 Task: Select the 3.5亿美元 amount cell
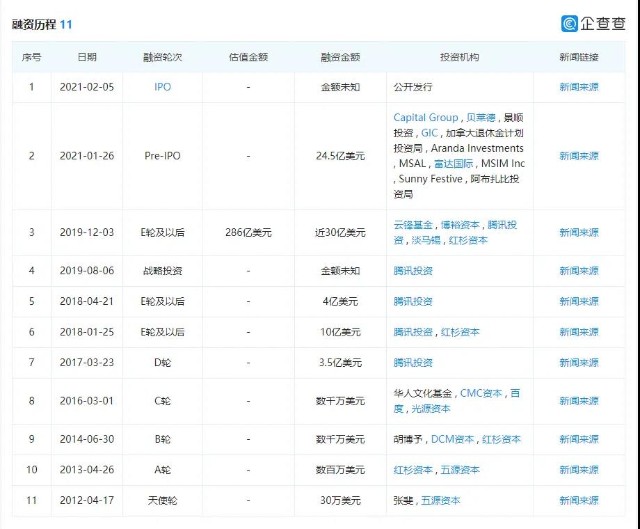point(340,362)
